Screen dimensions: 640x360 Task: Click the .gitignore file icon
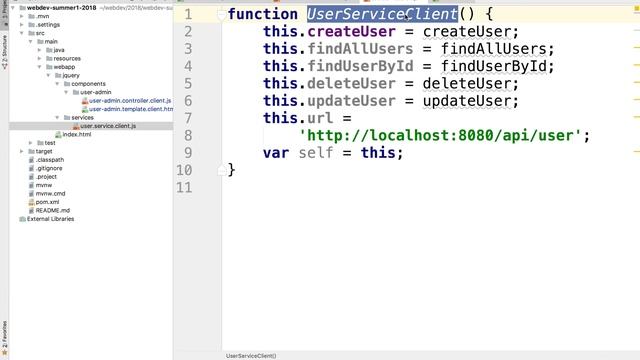(31, 168)
